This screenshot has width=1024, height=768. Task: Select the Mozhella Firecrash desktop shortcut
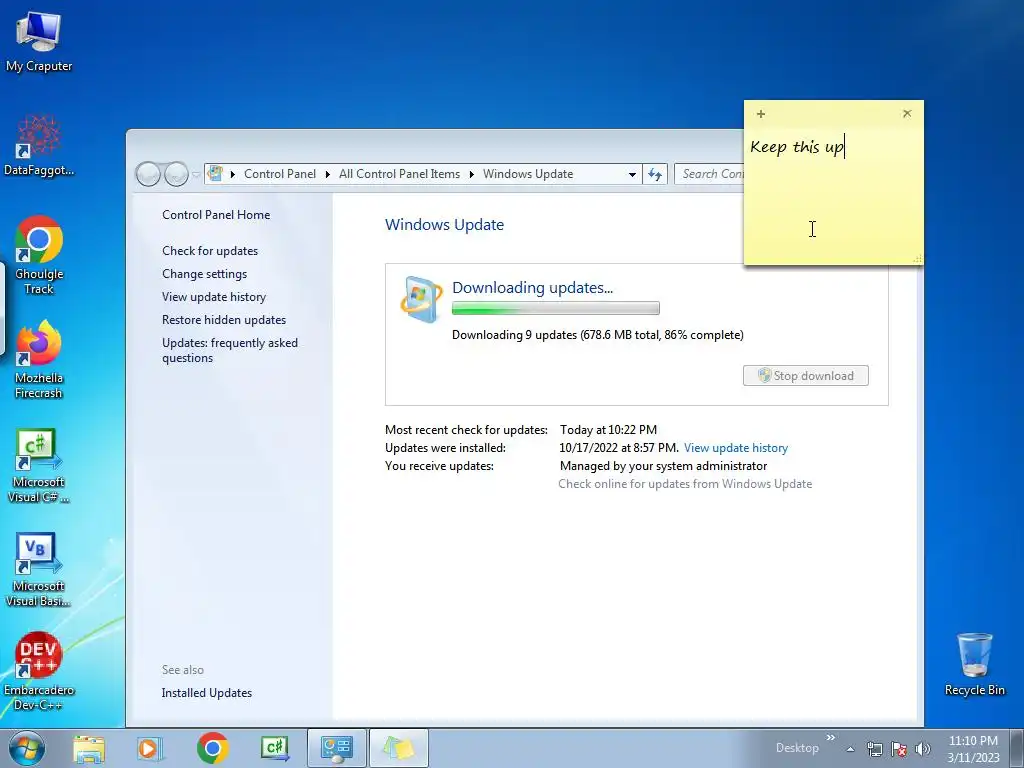point(39,359)
